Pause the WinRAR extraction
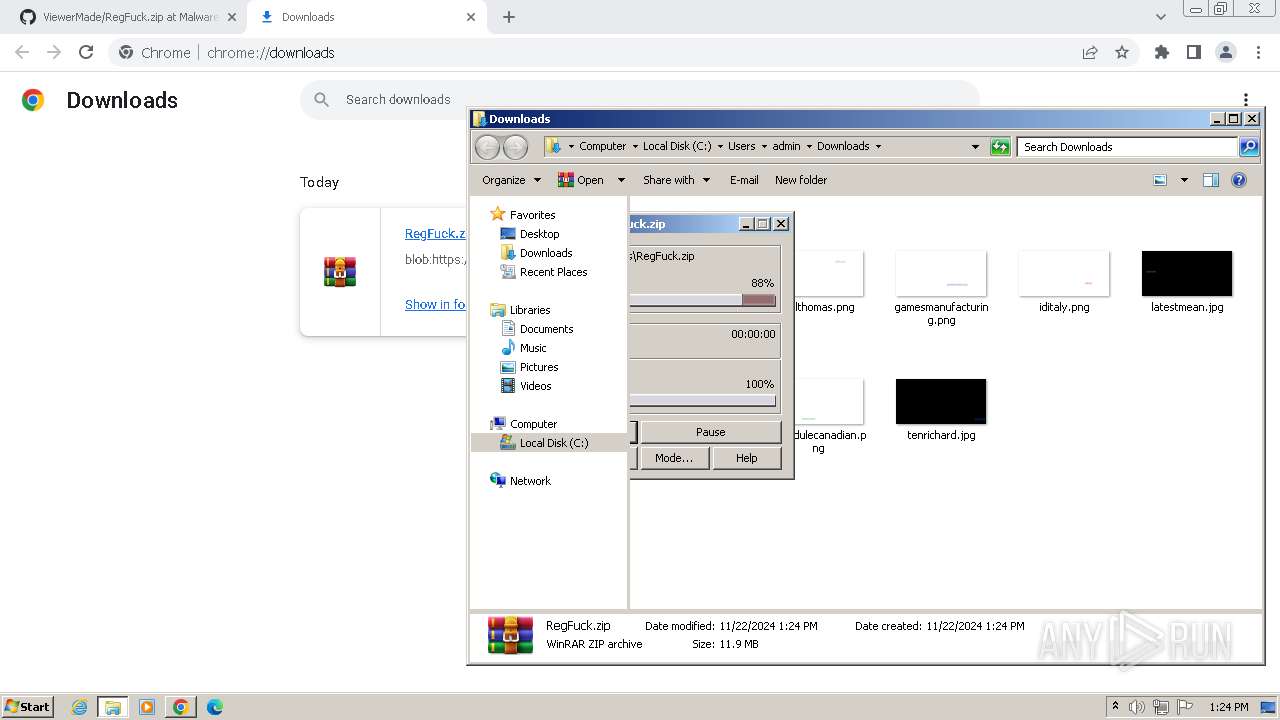The height and width of the screenshot is (720, 1280). [x=711, y=432]
